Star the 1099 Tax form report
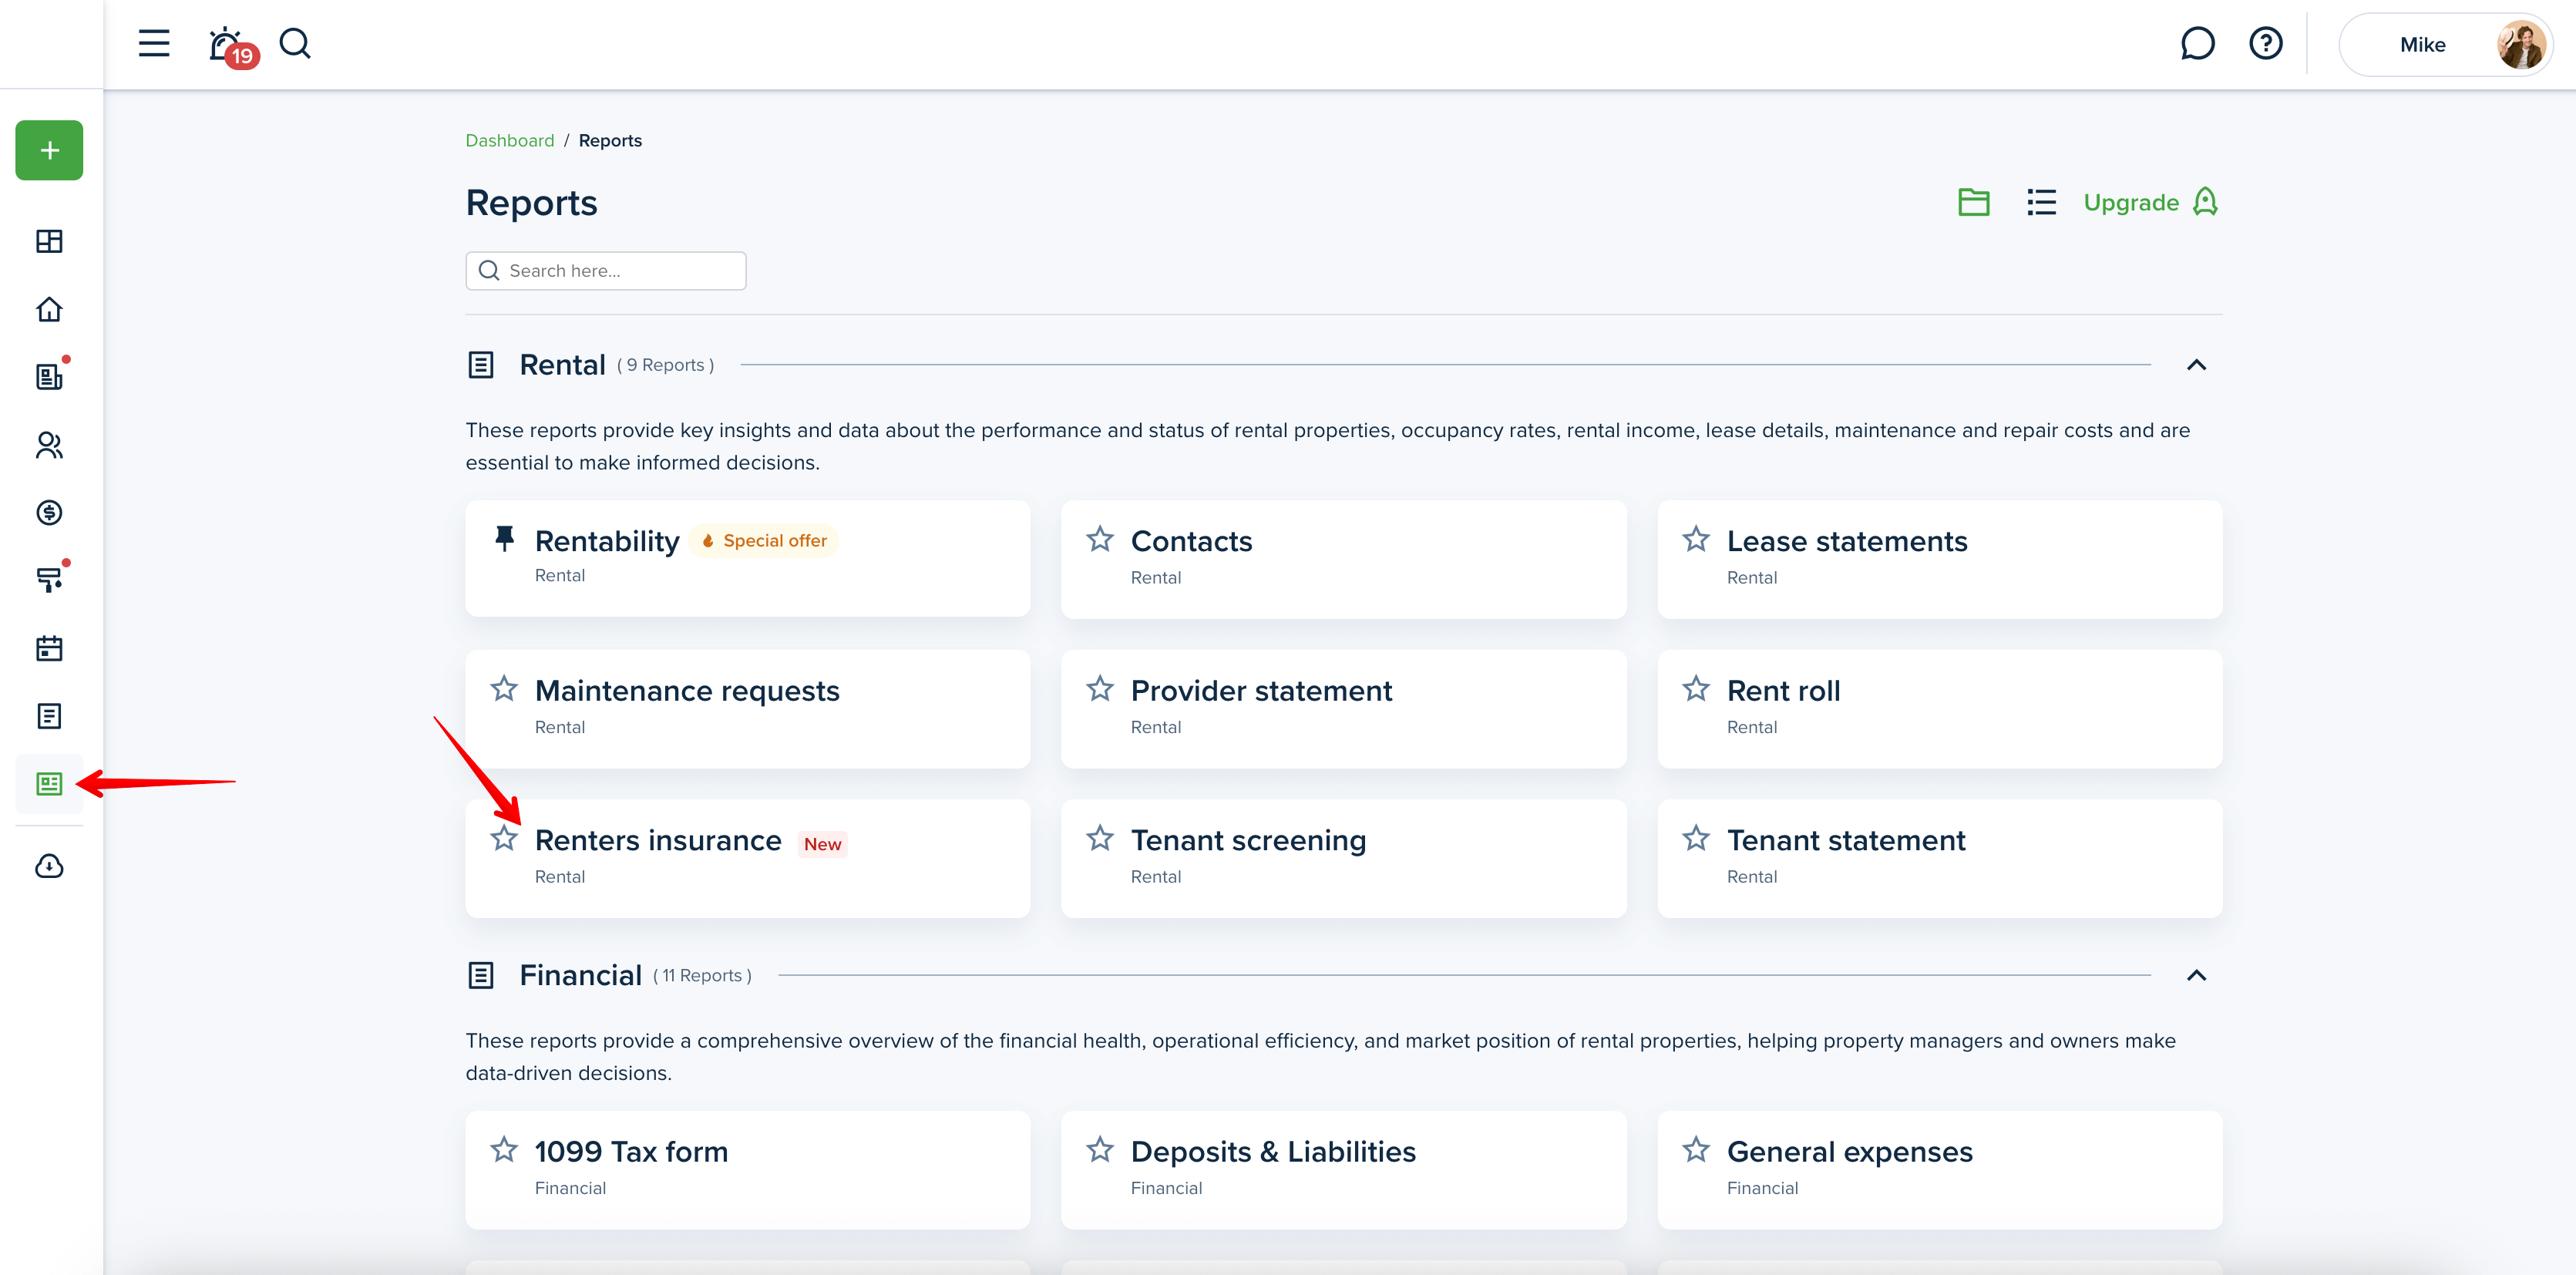Screen dimensions: 2576x1275 tap(504, 1149)
